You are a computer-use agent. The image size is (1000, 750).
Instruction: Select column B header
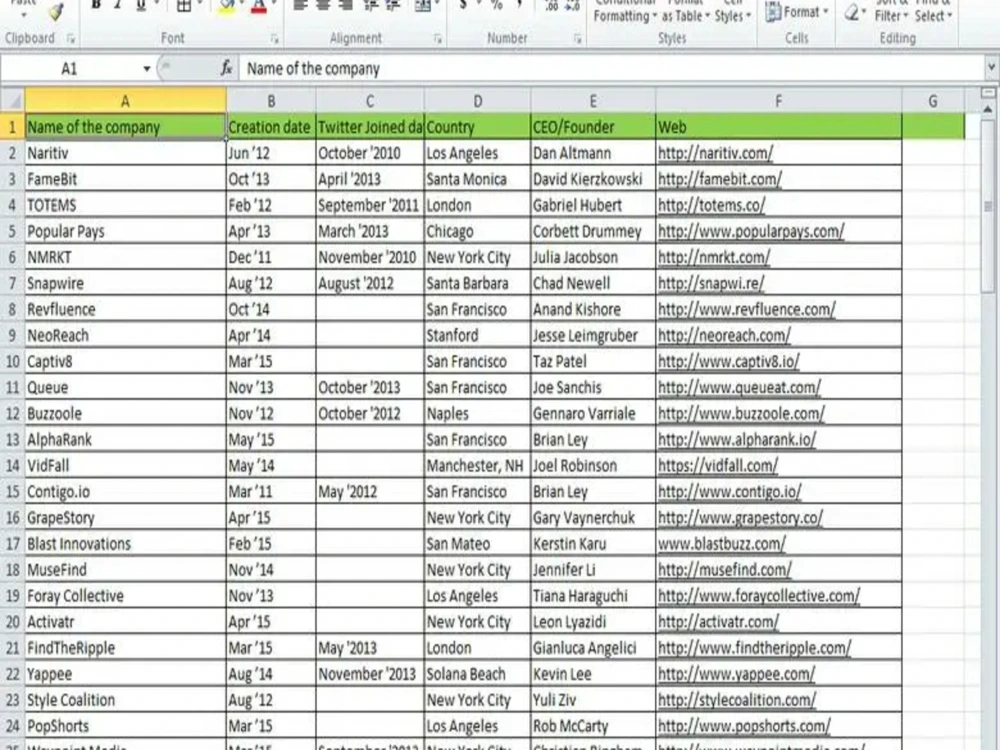[x=271, y=101]
